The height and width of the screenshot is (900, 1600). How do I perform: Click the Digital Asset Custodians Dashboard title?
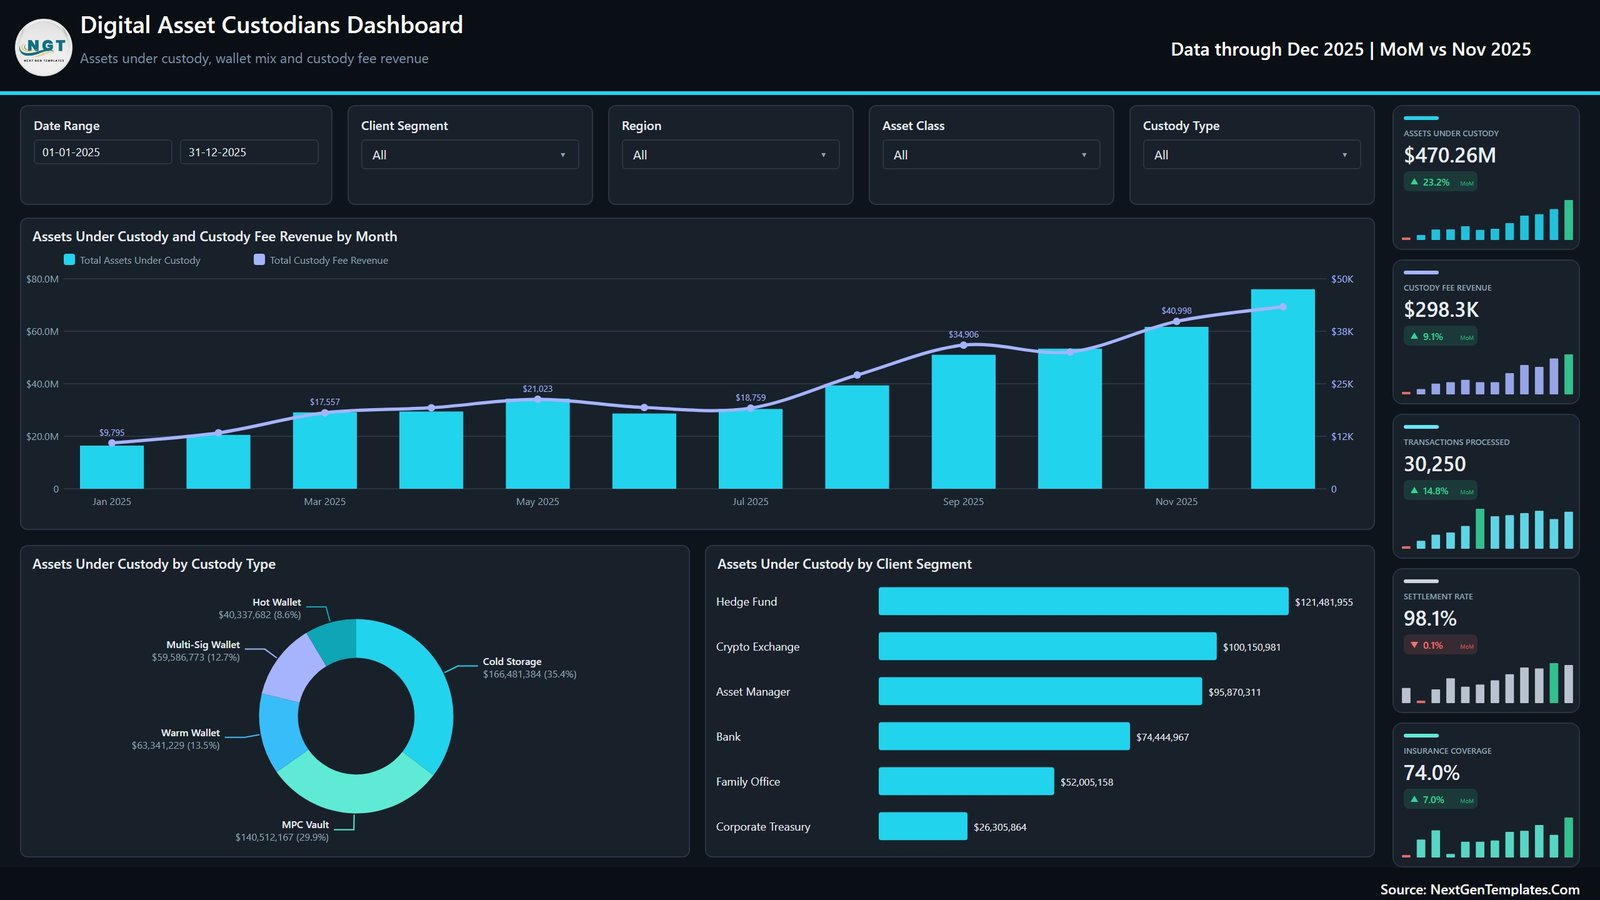coord(271,25)
